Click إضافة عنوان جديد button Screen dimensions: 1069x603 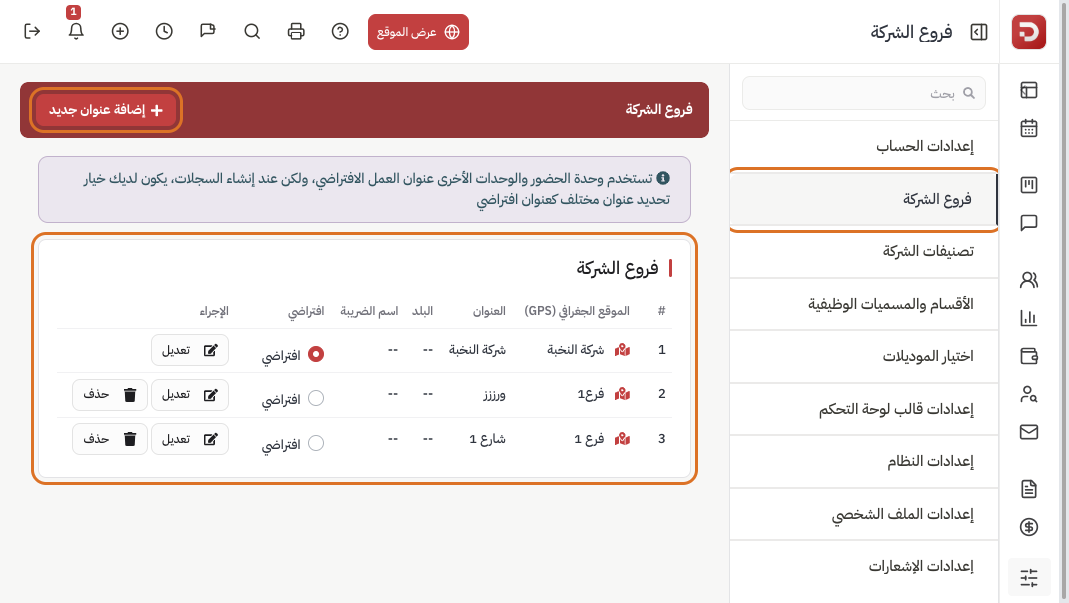(x=106, y=110)
